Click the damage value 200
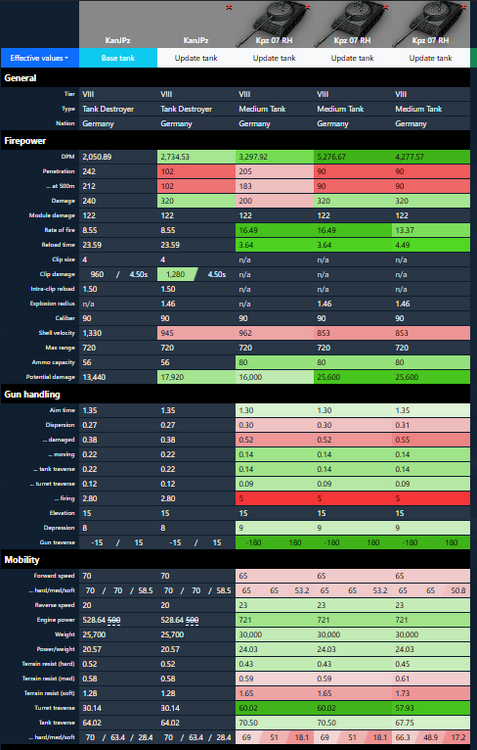 [245, 201]
